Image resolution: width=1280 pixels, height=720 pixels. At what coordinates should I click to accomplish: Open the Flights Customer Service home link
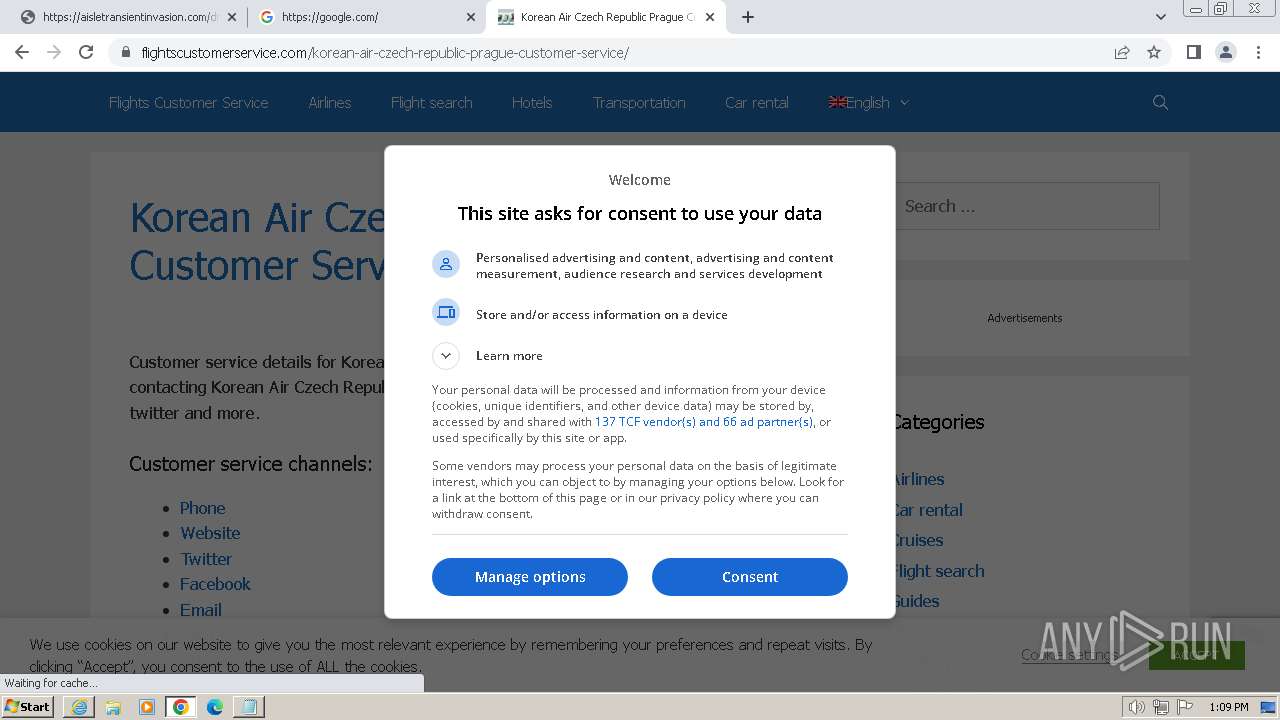coord(188,102)
